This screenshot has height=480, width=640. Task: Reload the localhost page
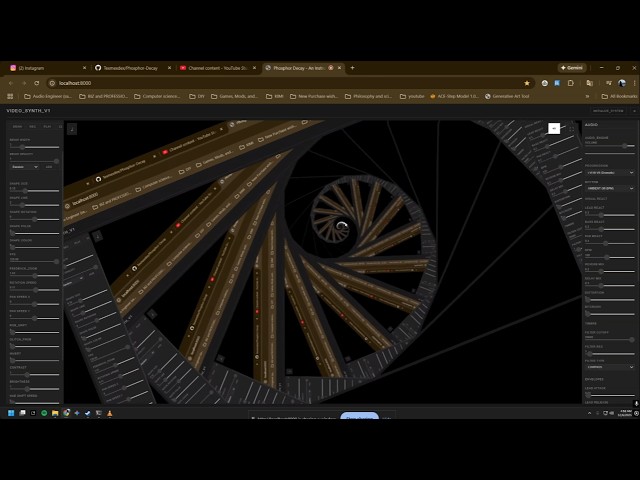pos(37,83)
